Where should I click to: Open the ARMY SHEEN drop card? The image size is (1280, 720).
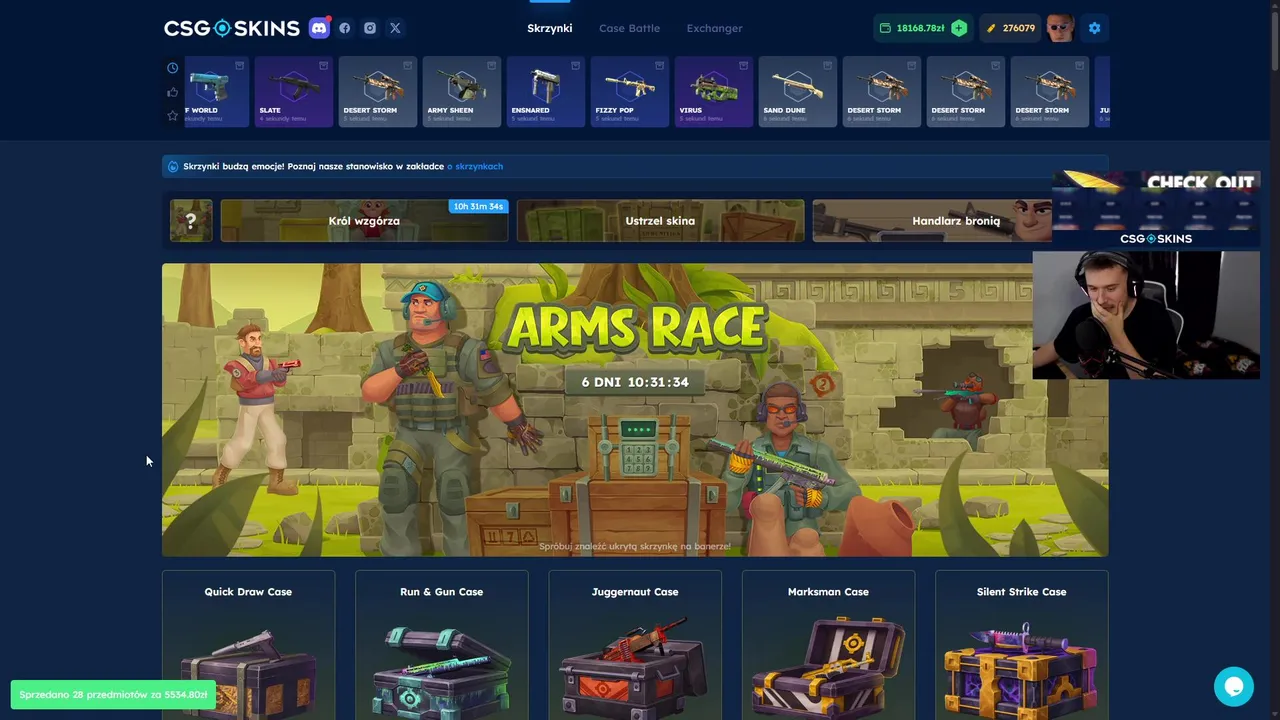(x=462, y=91)
